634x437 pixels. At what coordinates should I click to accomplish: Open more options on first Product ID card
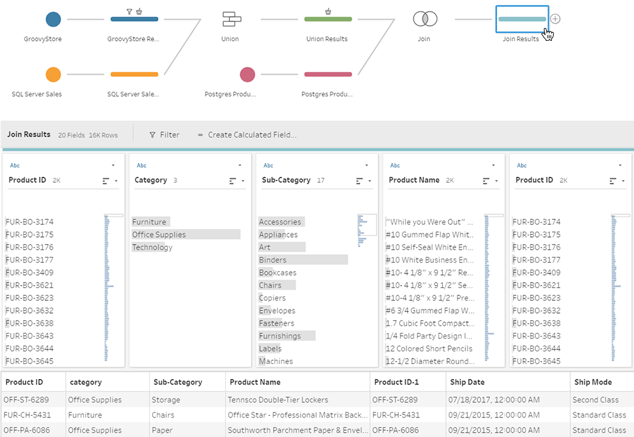113,165
